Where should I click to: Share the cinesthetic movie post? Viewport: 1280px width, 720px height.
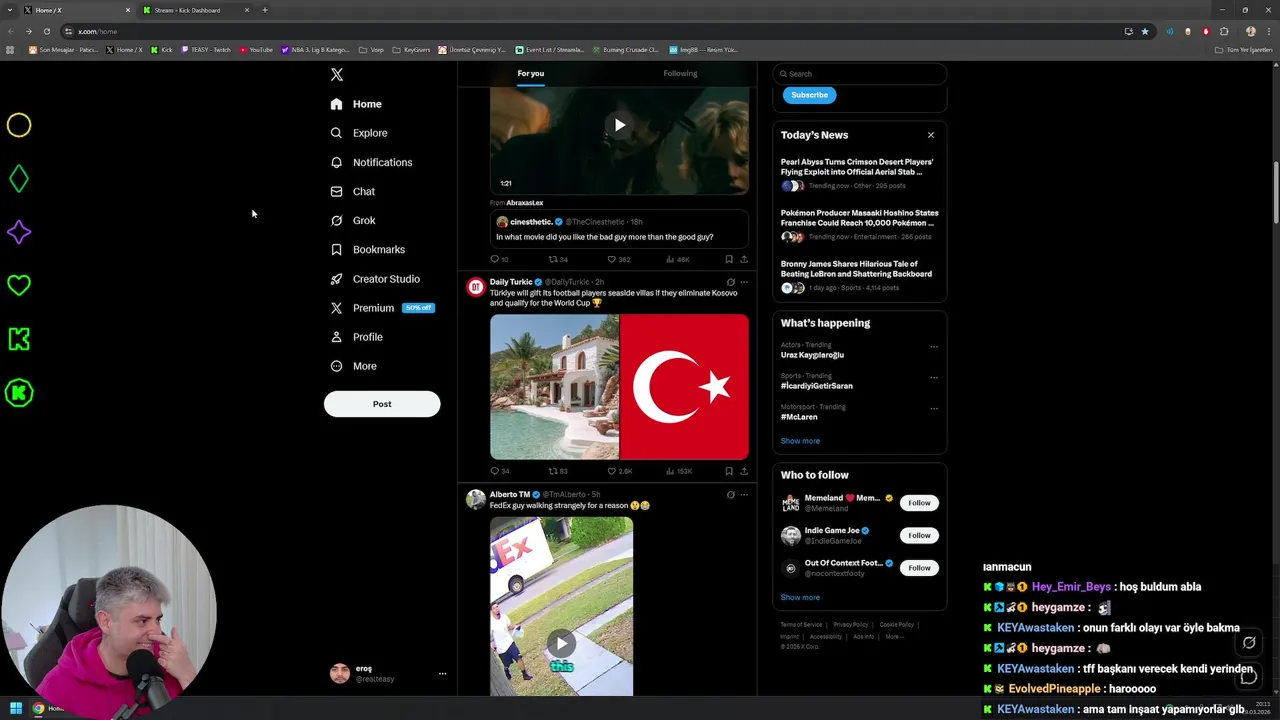point(744,259)
